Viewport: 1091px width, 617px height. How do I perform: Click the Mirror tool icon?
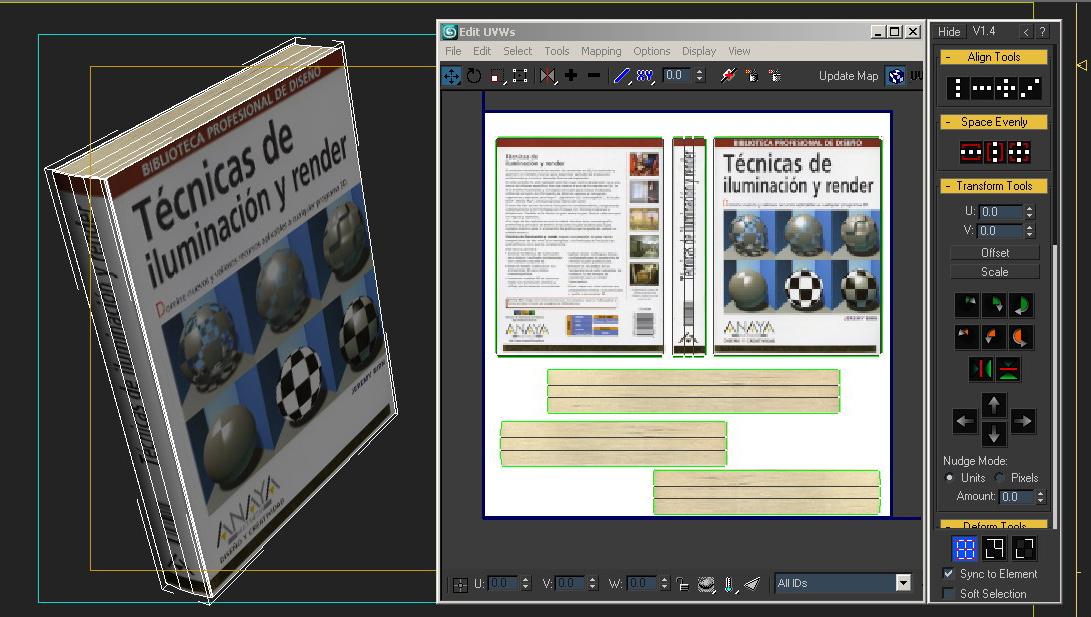548,76
